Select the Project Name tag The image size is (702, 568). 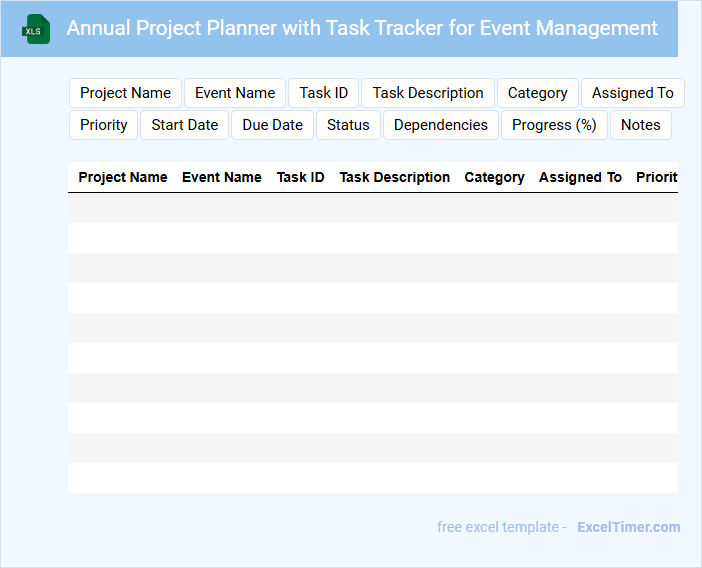tap(125, 93)
